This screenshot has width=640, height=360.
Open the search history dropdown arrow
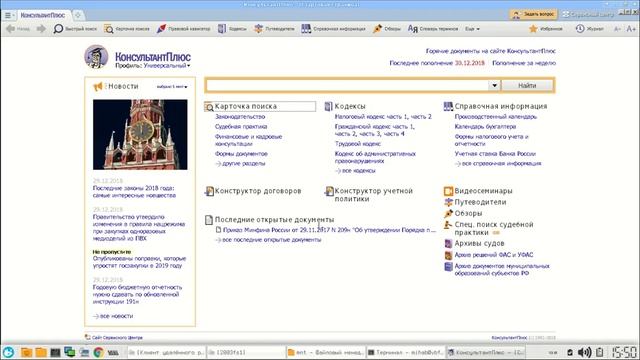tap(494, 85)
